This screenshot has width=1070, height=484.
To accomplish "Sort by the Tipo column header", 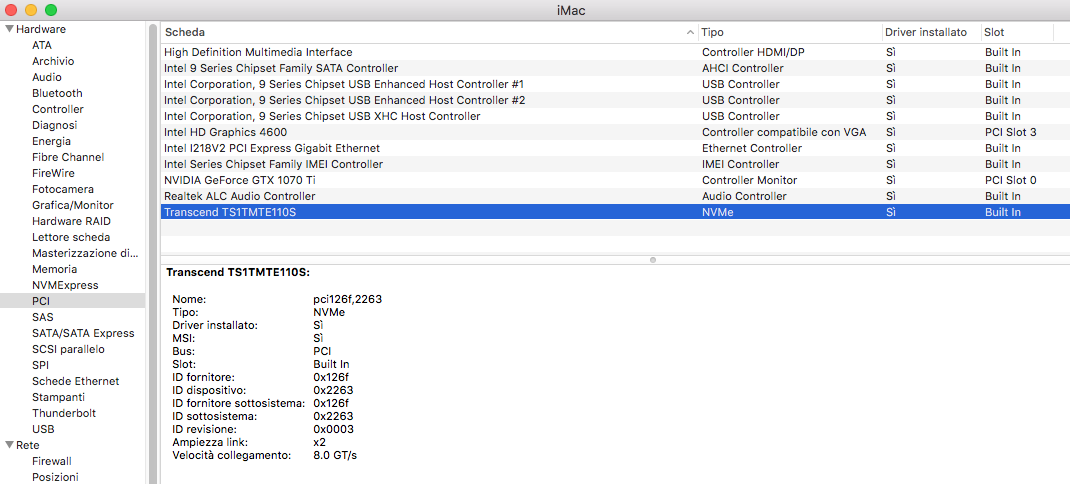I will pos(712,32).
